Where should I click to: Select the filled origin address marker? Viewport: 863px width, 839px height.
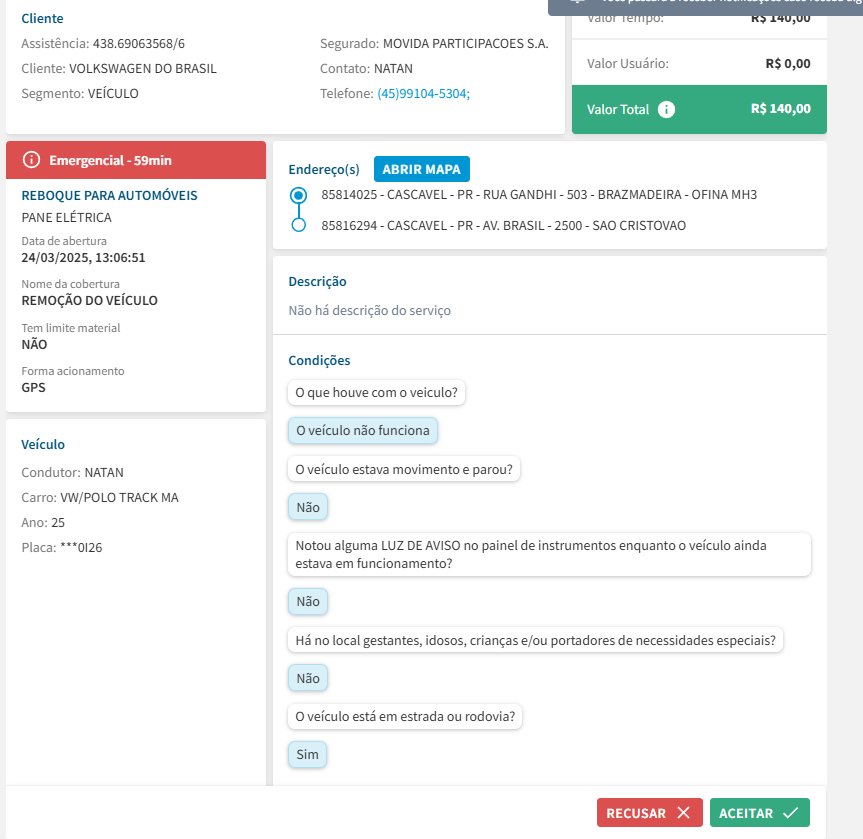tap(297, 195)
